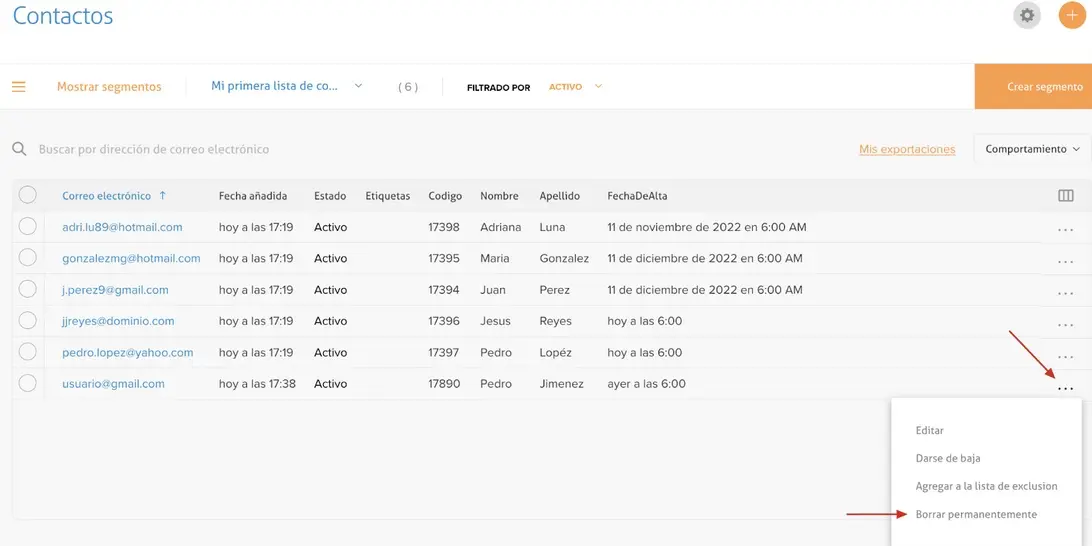
Task: Click the name Adriana cell
Action: tap(501, 227)
